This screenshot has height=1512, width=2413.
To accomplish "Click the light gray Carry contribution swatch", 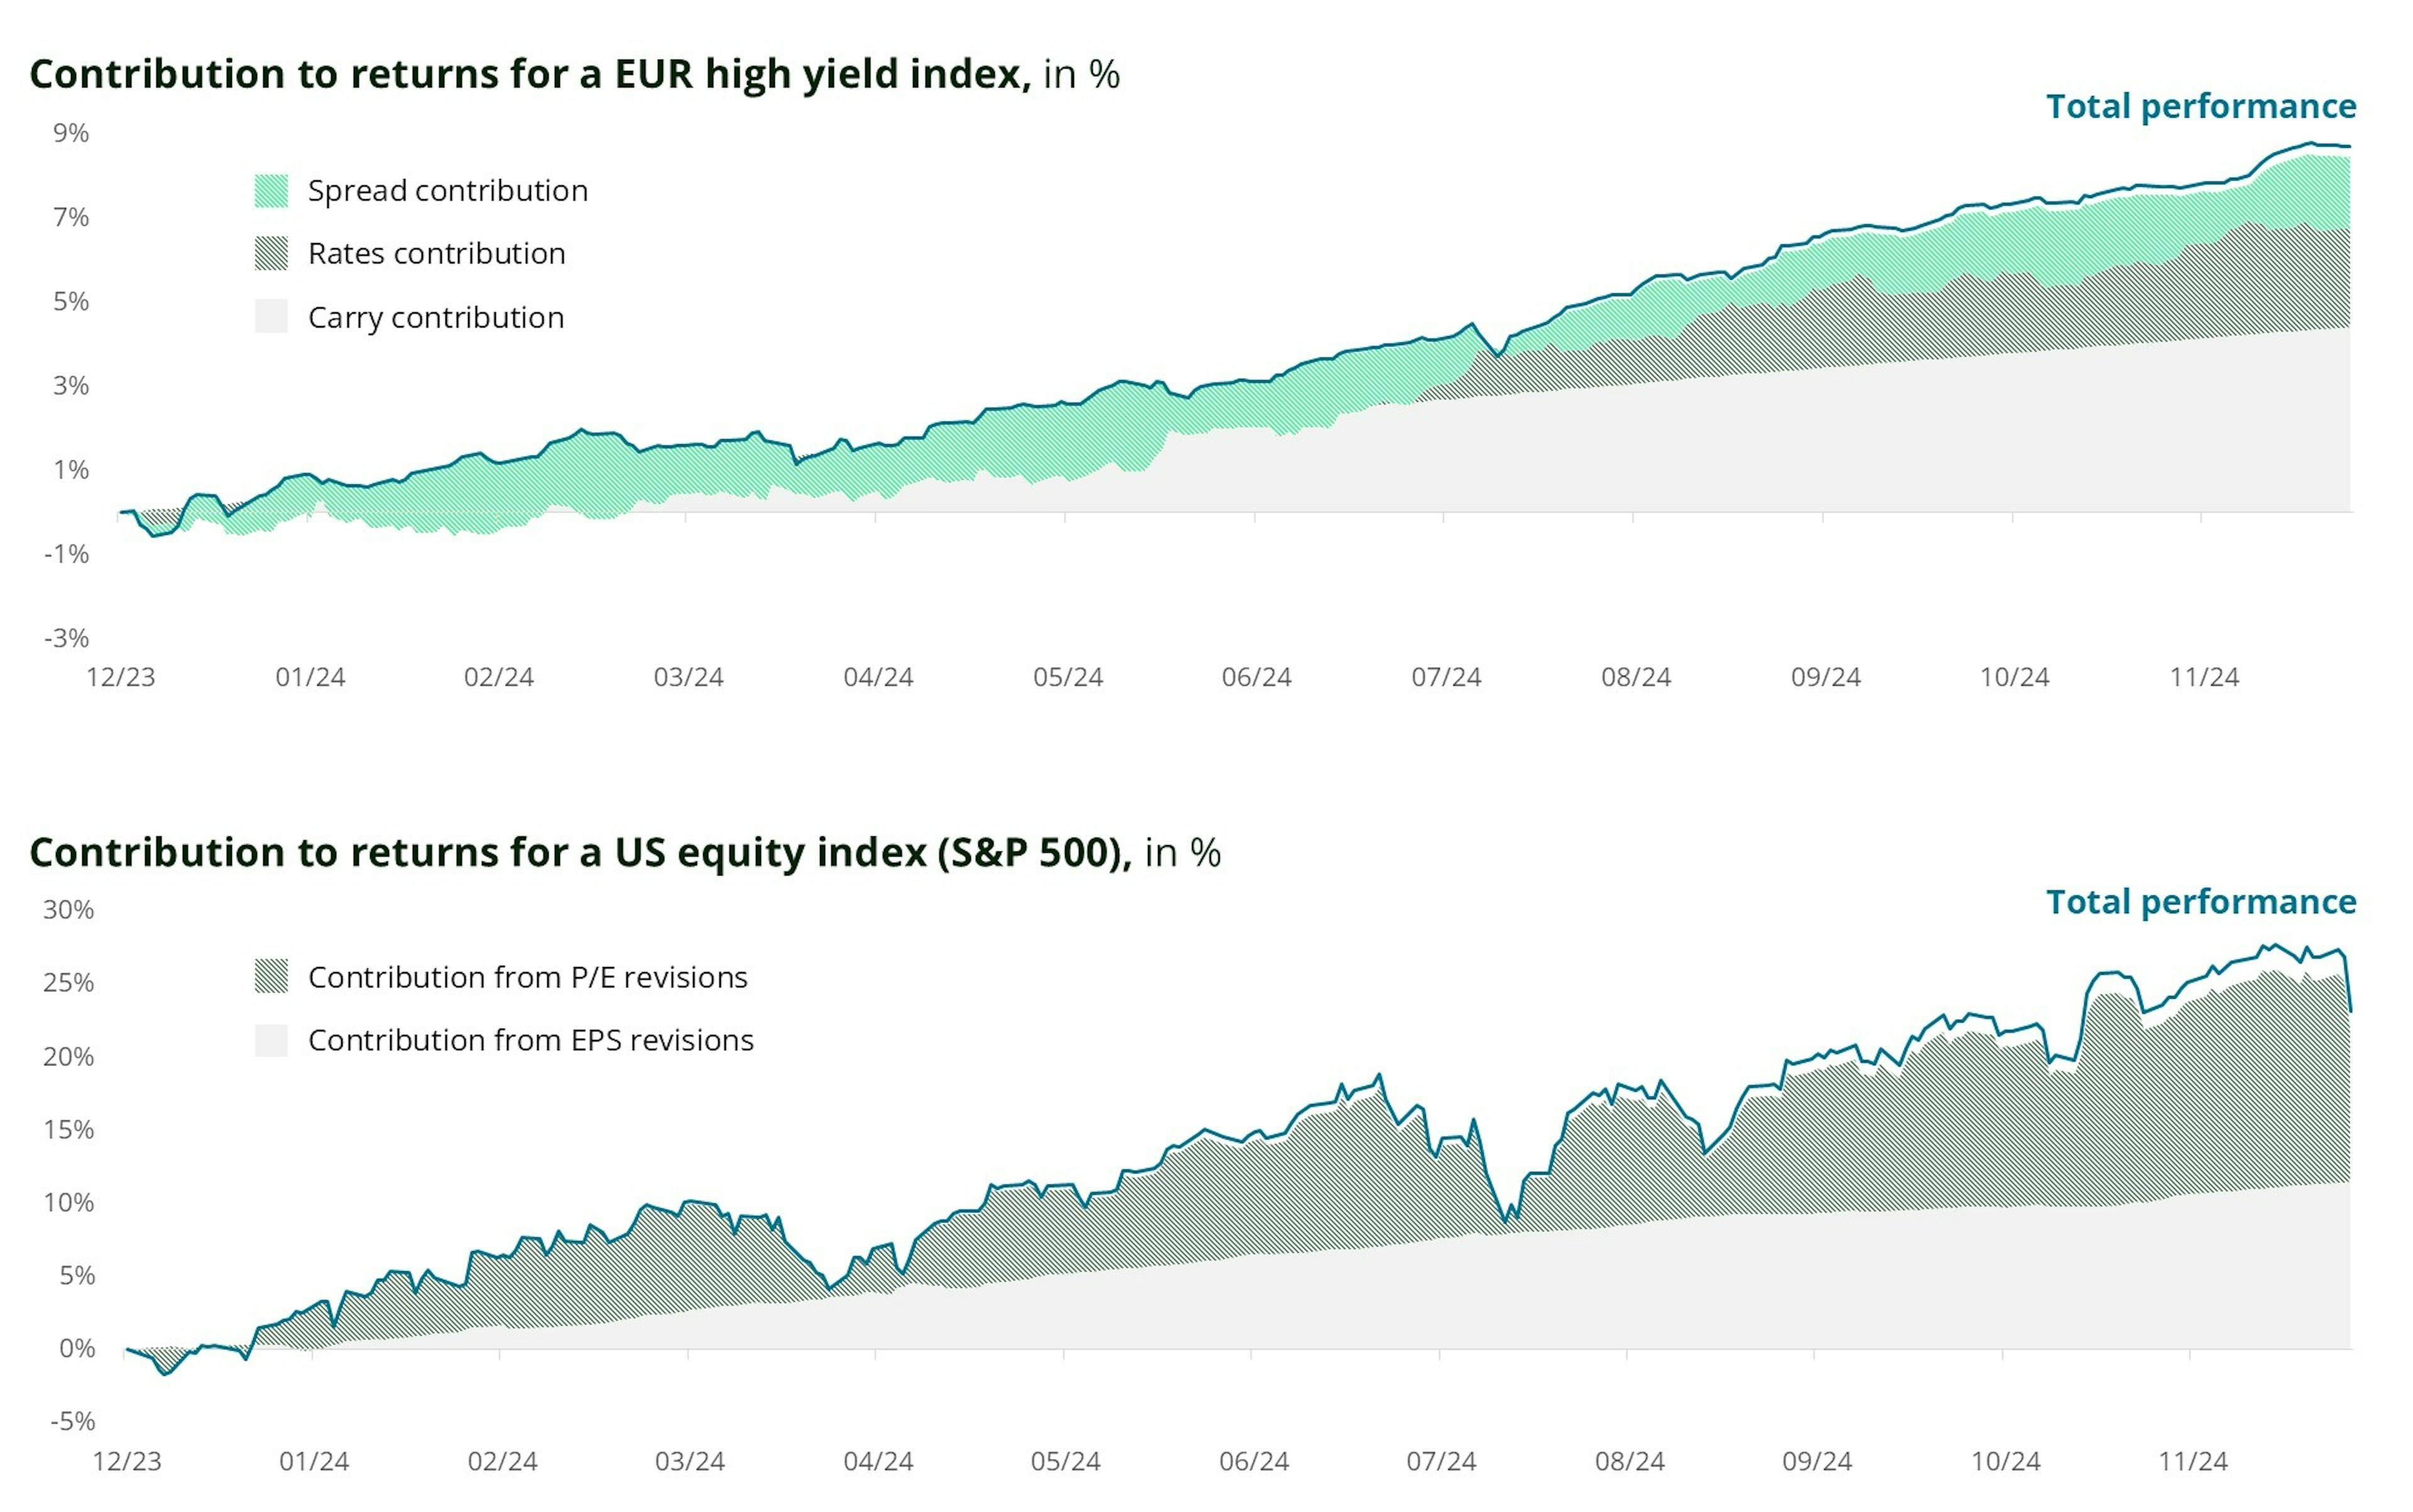I will 271,317.
